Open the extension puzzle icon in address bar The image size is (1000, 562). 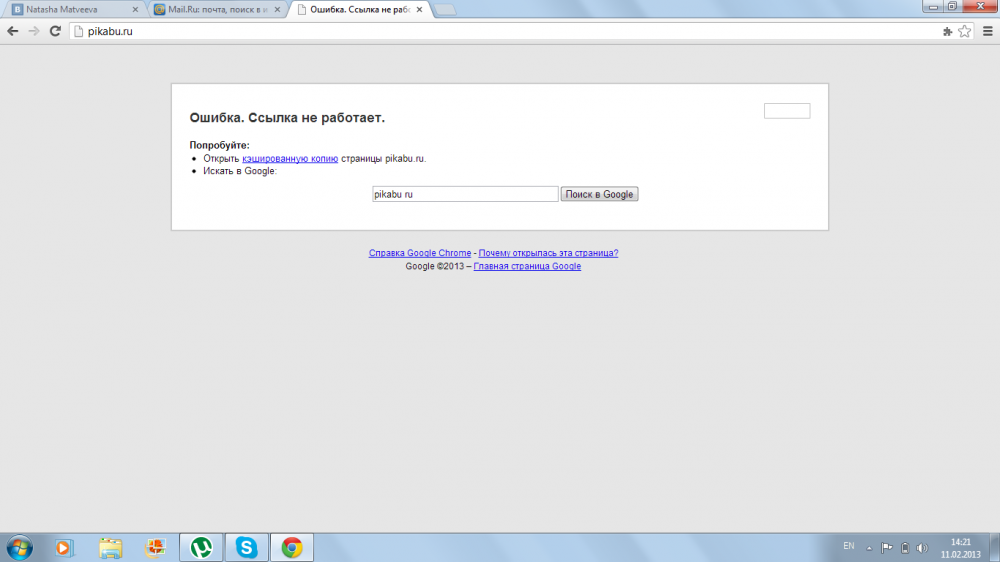948,31
